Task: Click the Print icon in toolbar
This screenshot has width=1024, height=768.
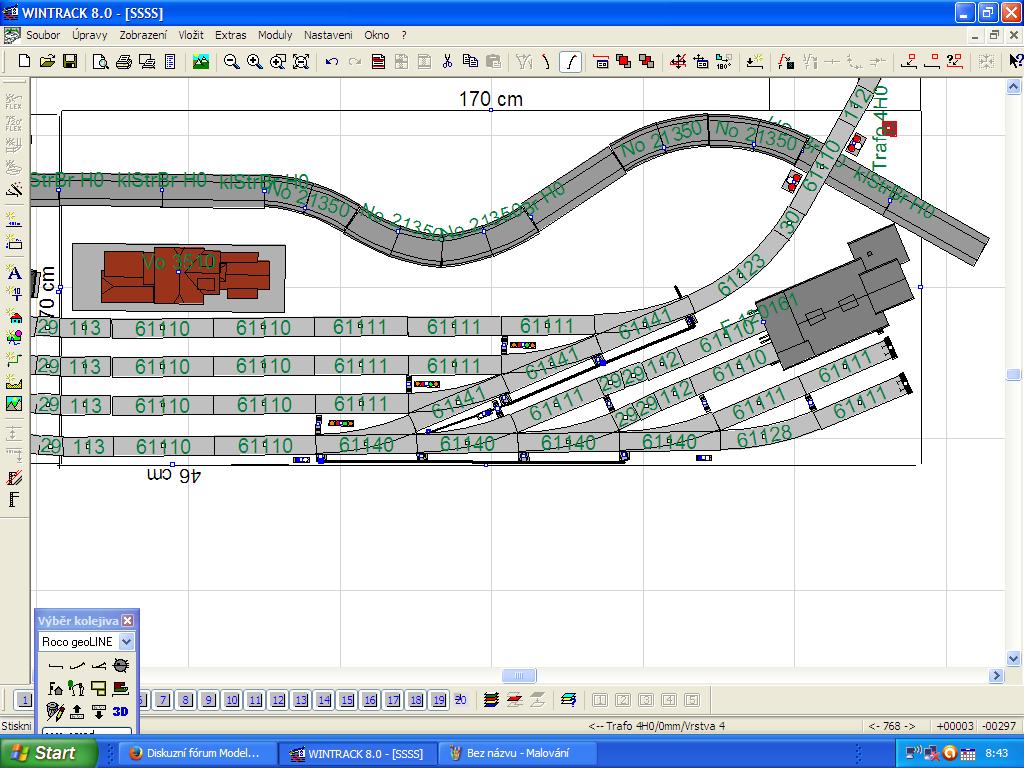Action: 123,62
